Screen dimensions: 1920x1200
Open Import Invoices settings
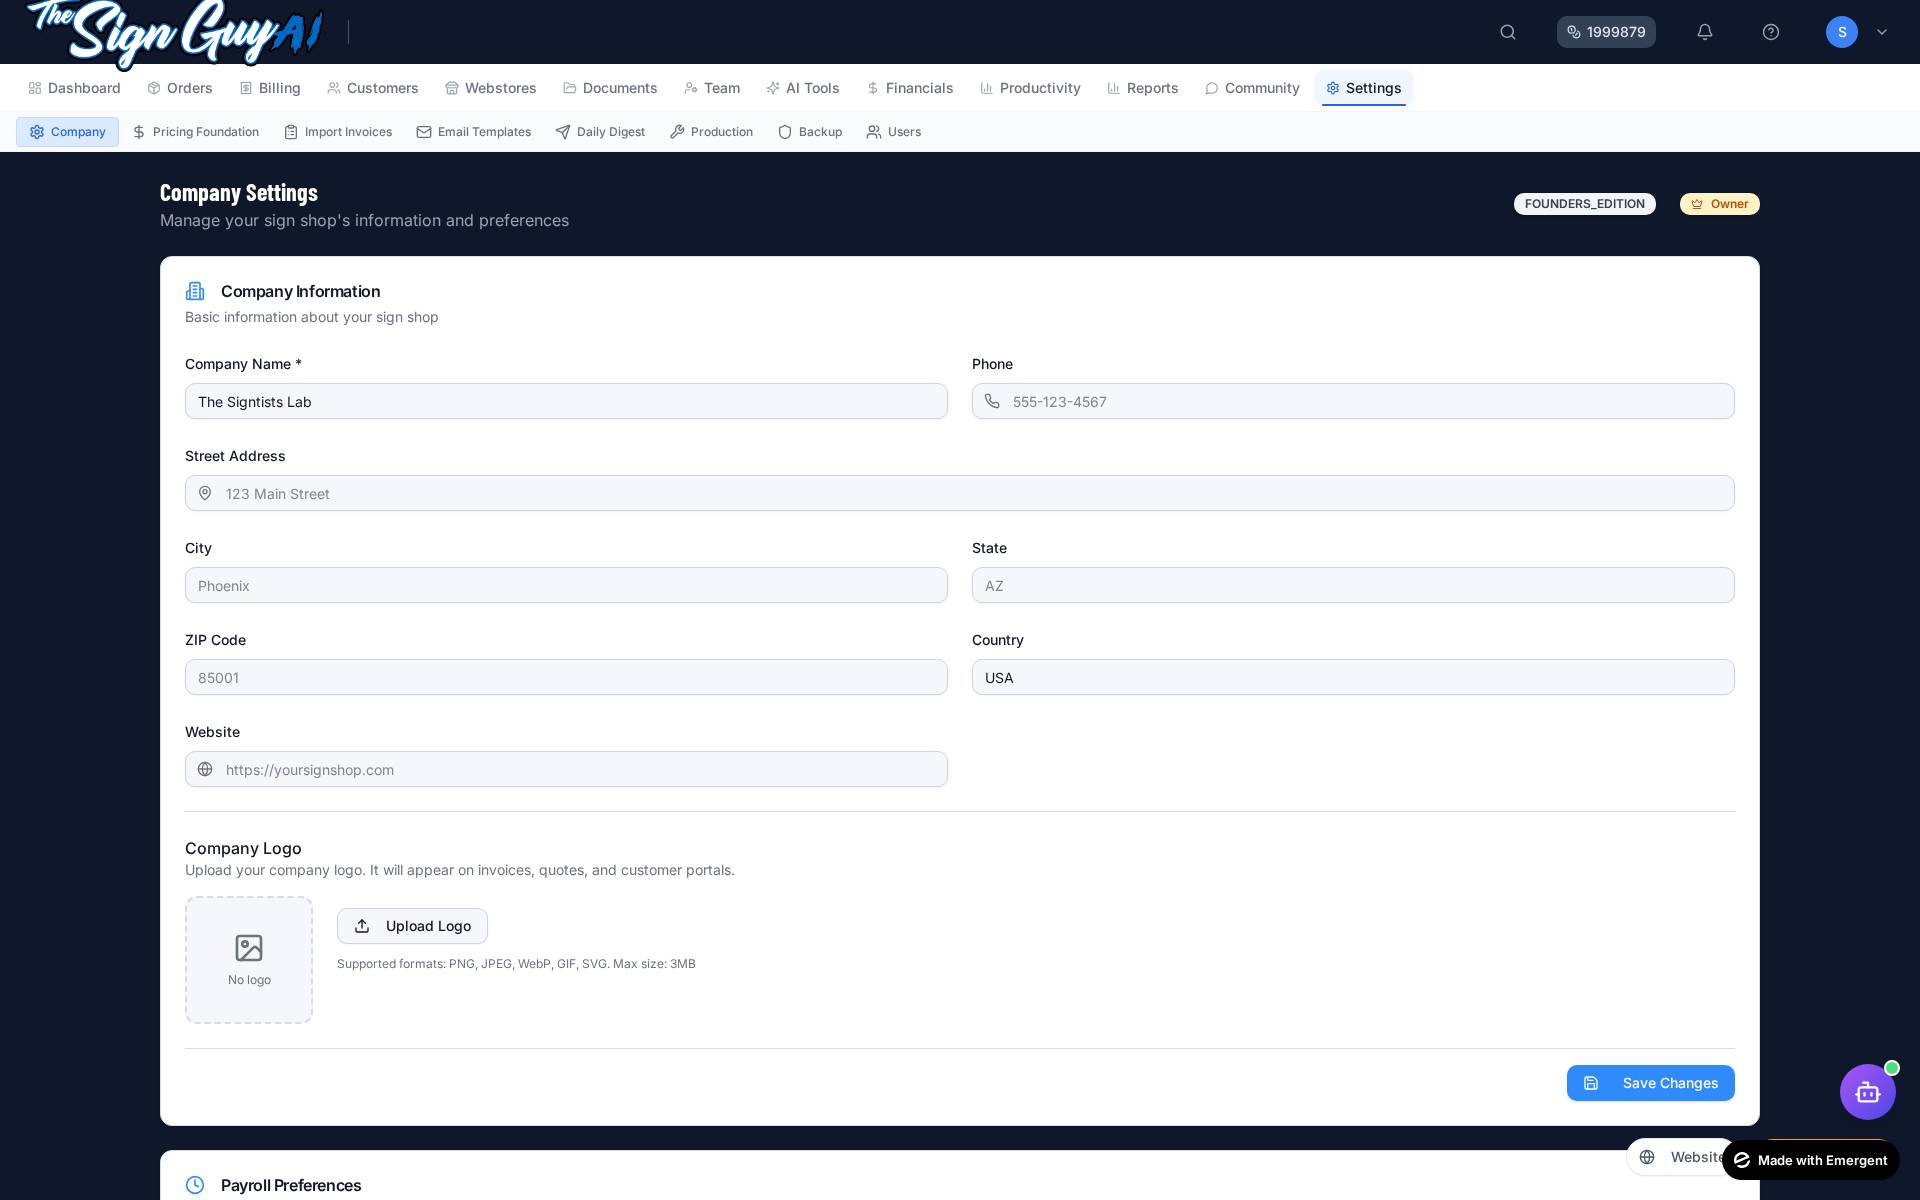(338, 132)
